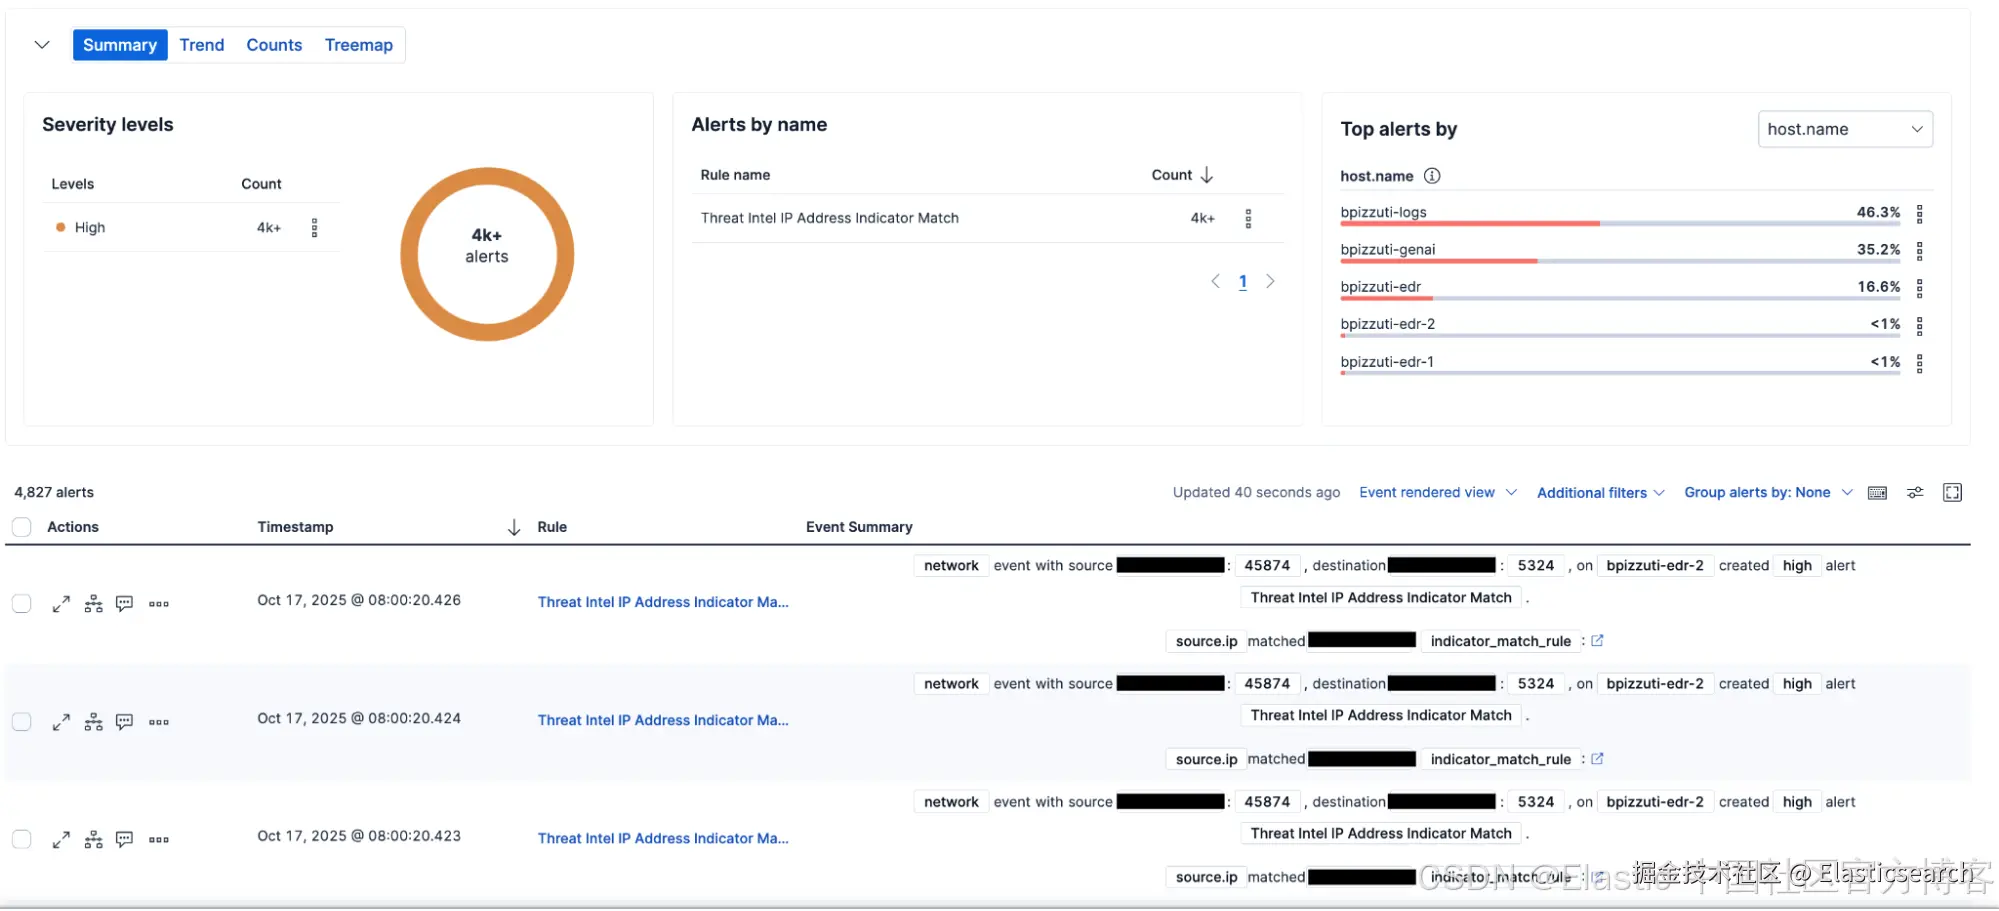This screenshot has width=1999, height=911.
Task: Open more actions menu for third alert
Action: point(159,840)
